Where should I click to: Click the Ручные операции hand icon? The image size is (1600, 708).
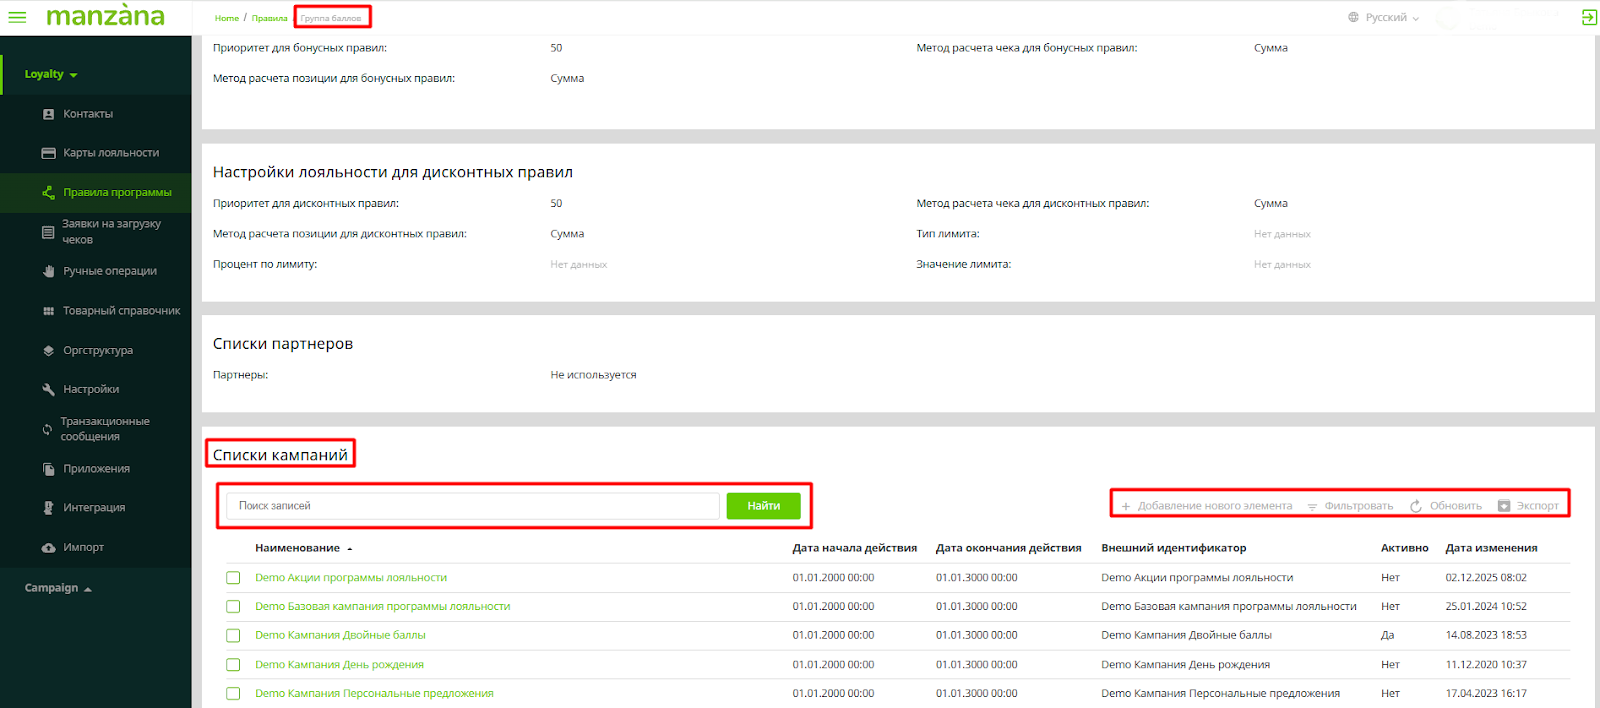pos(48,271)
